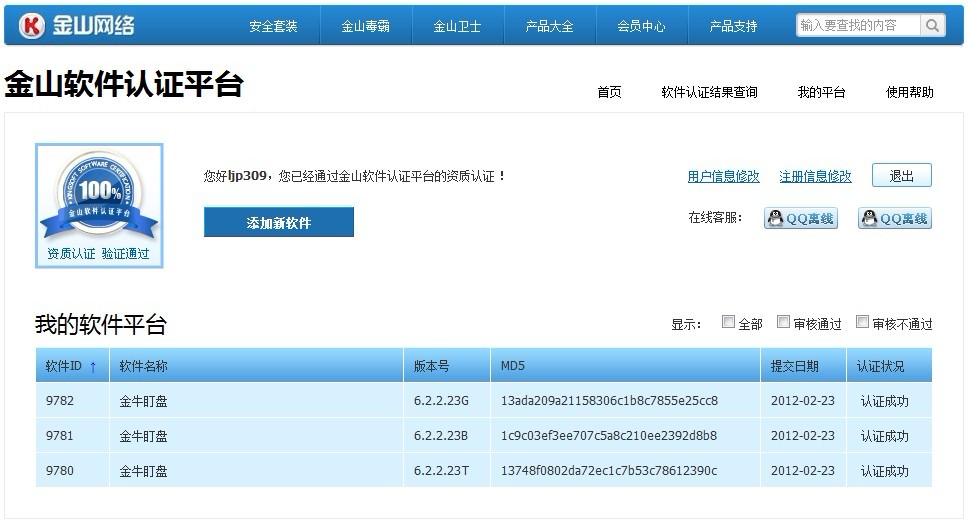Image resolution: width=969 pixels, height=526 pixels.
Task: Open the 我的平台 tab
Action: [821, 92]
